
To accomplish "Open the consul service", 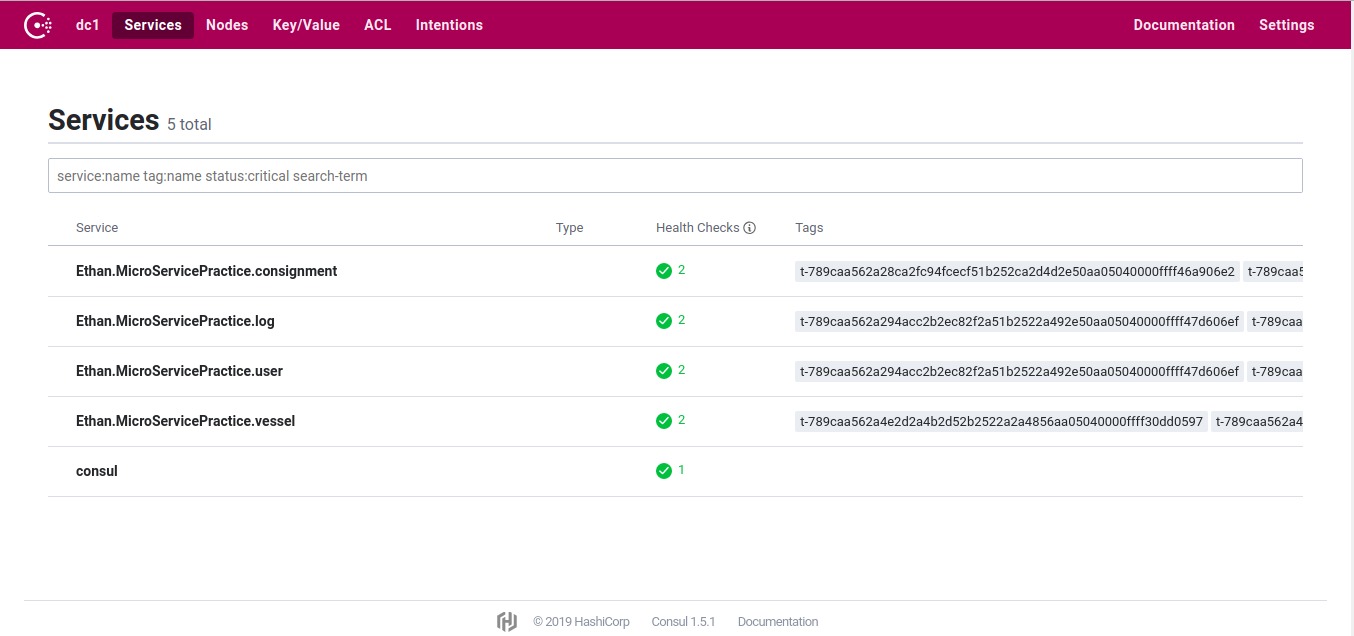I will point(97,471).
